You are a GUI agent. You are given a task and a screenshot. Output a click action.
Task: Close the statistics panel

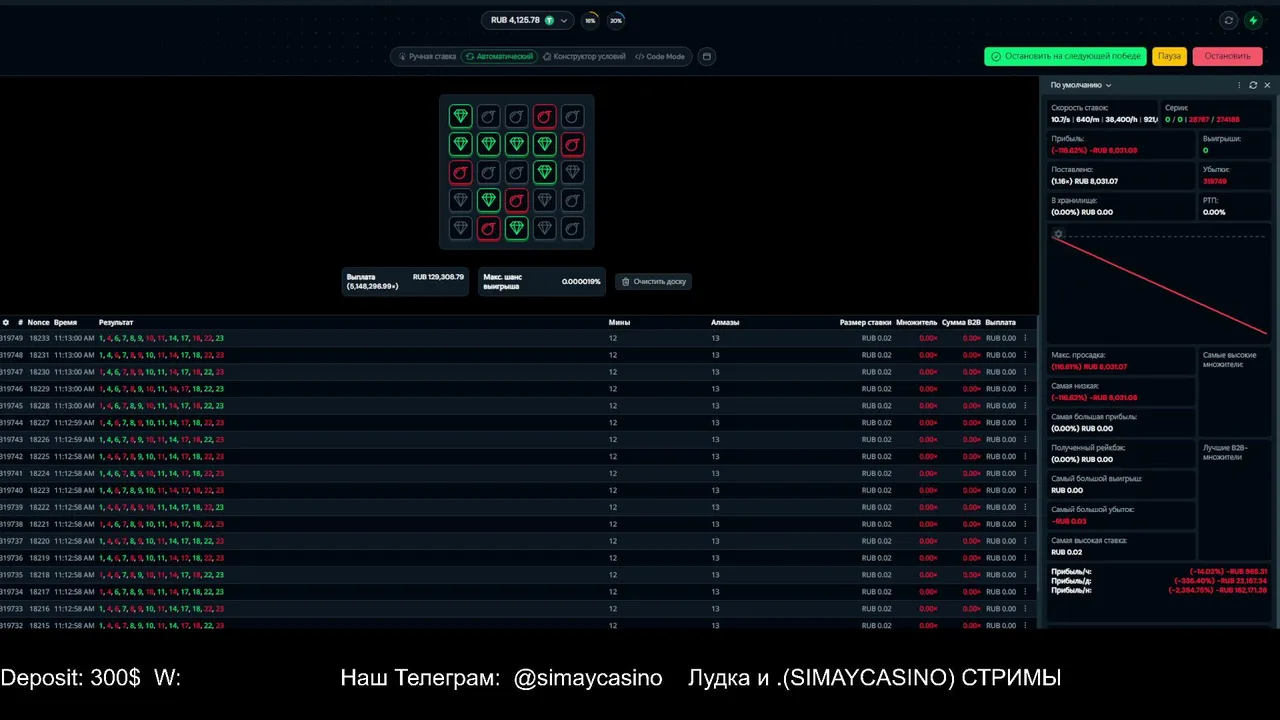coord(1267,85)
